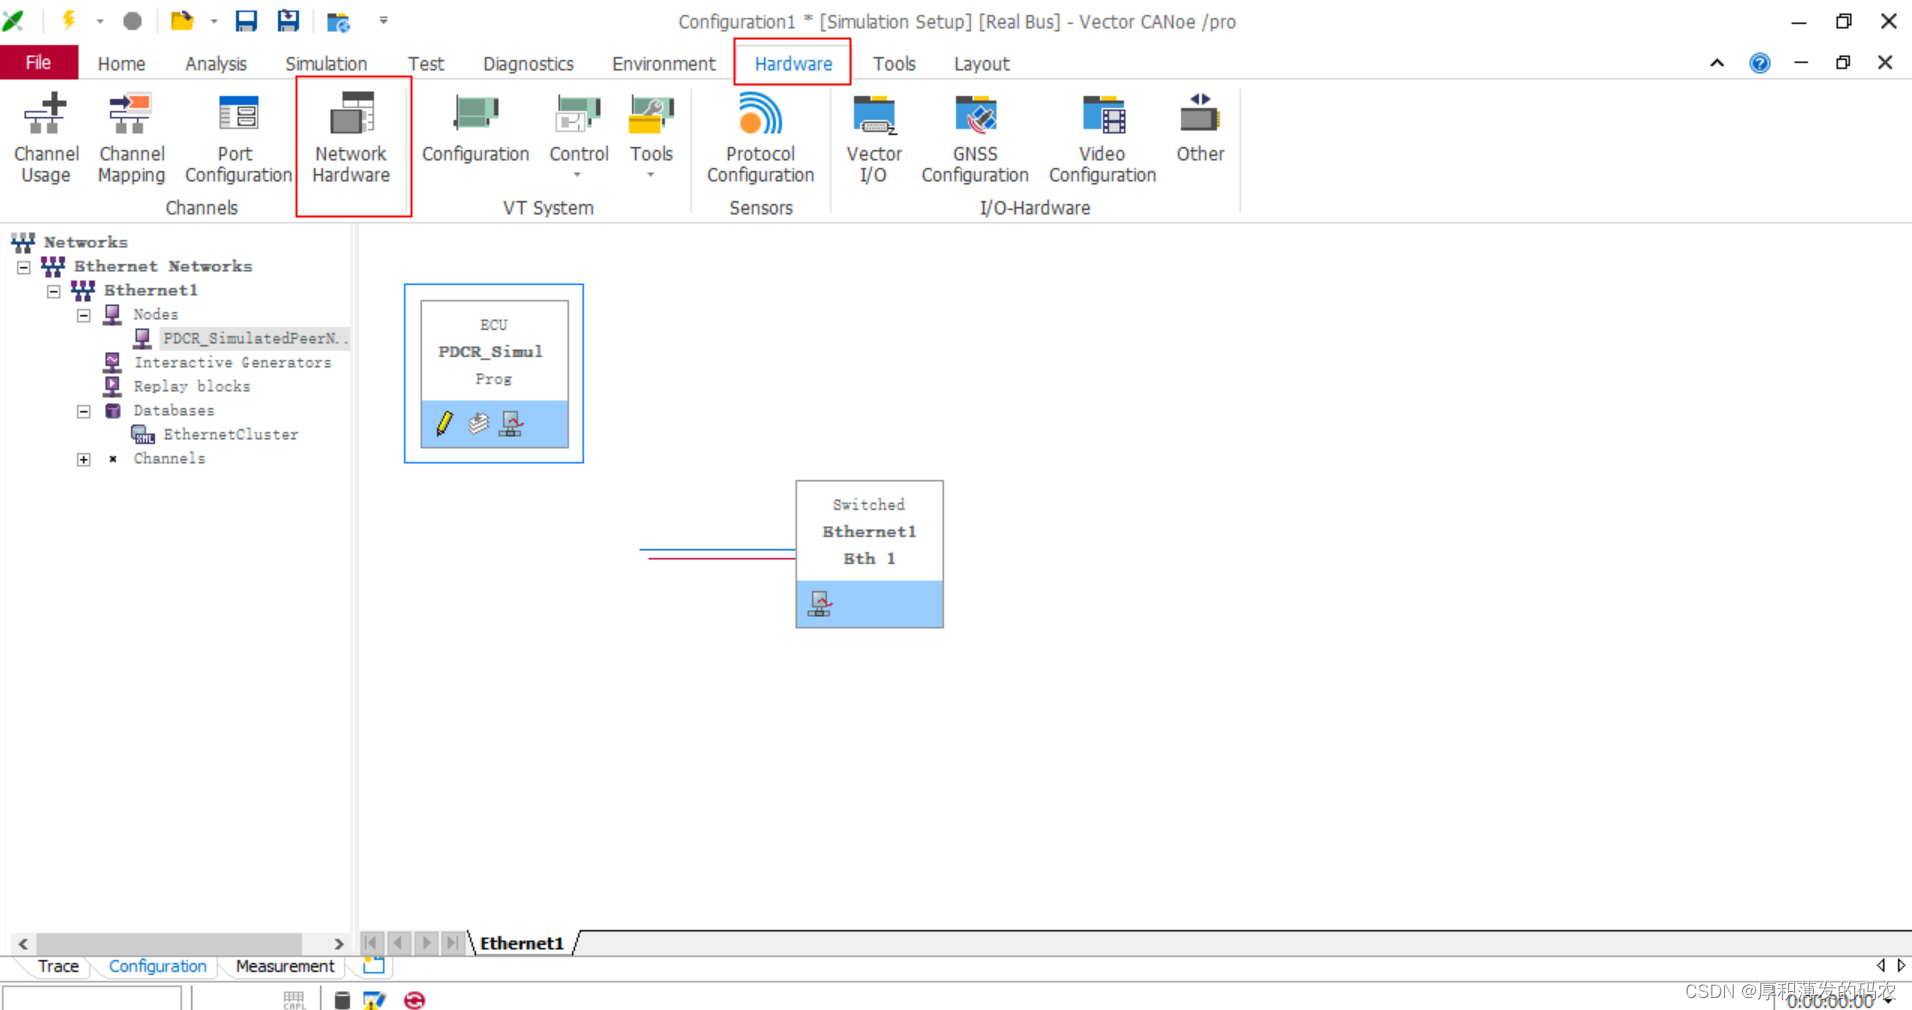
Task: Add a new desktop with the tab icon
Action: click(x=374, y=965)
